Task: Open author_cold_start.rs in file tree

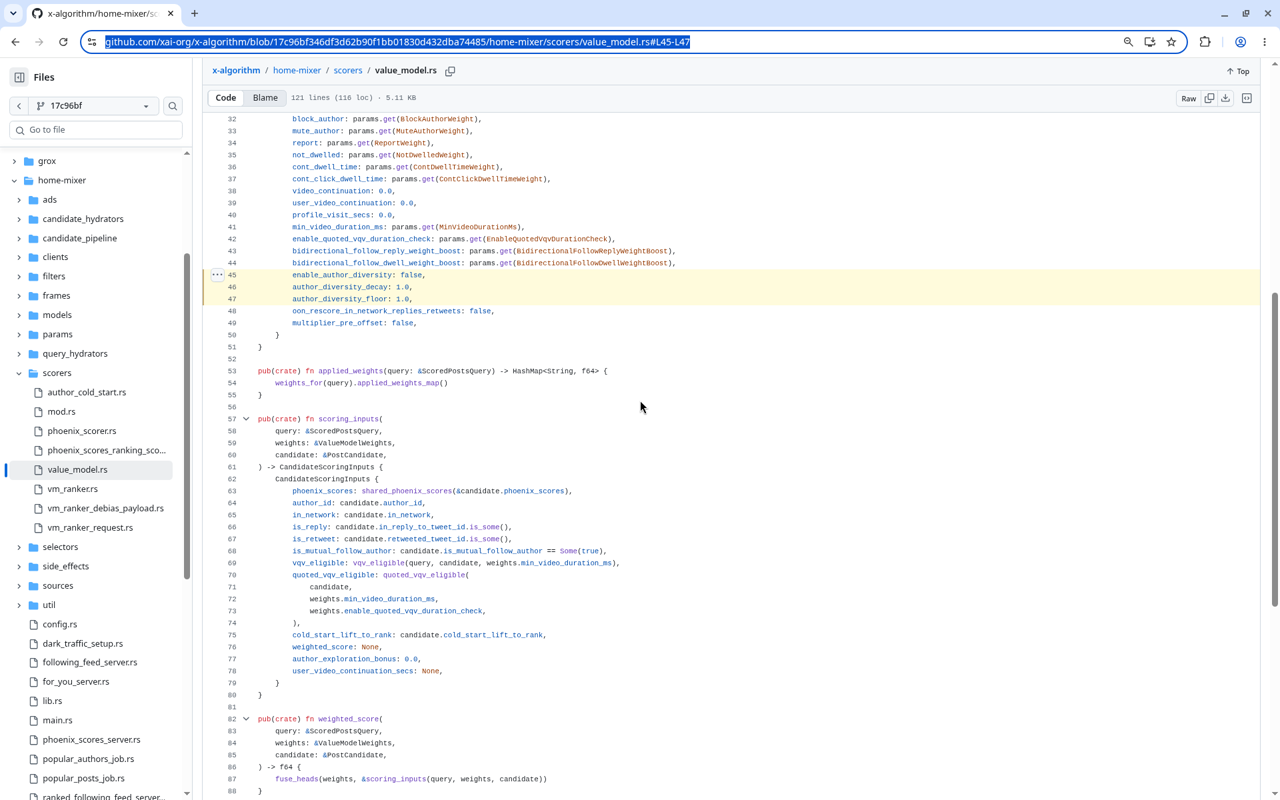Action: click(87, 392)
